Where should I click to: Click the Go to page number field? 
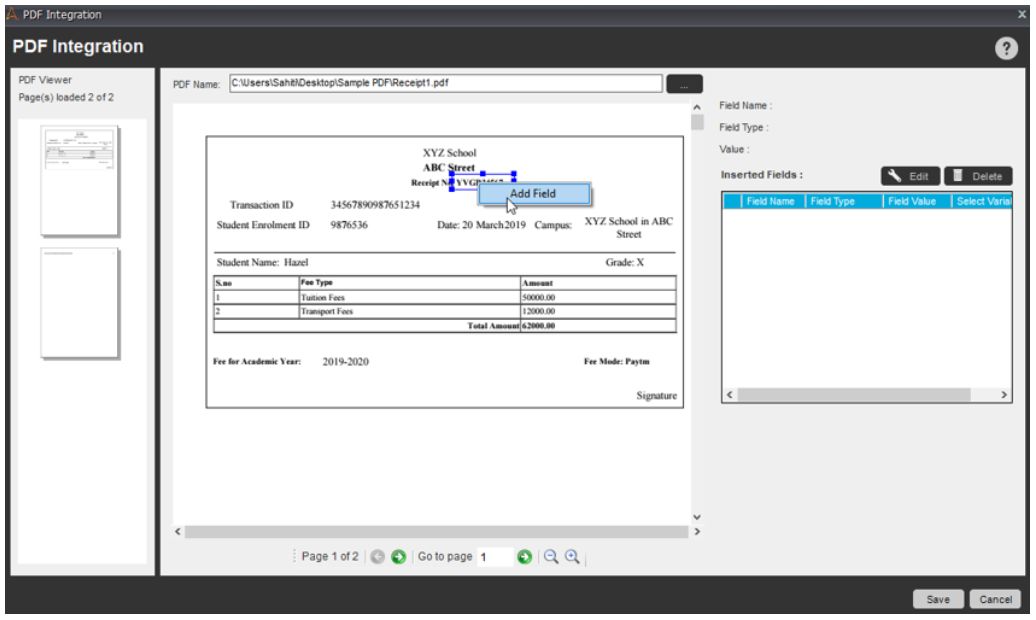496,557
